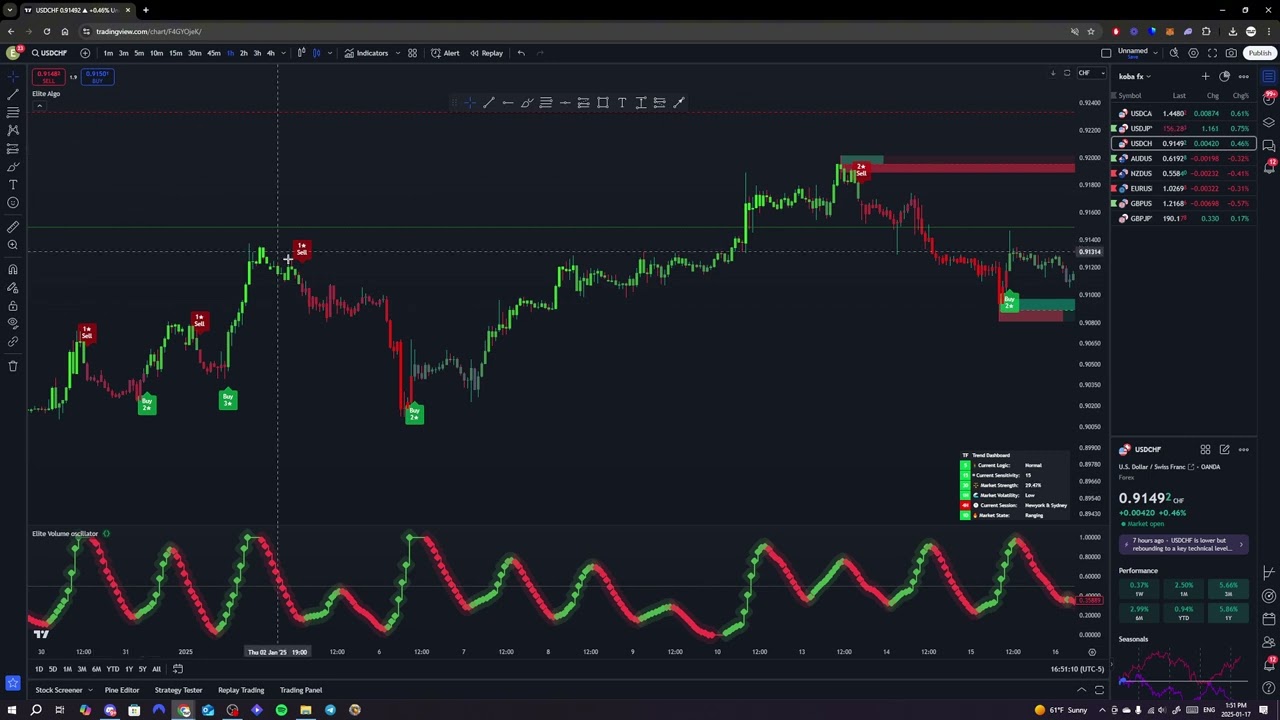The height and width of the screenshot is (720, 1280).
Task: Open the USDCHF news headline link
Action: (1184, 545)
